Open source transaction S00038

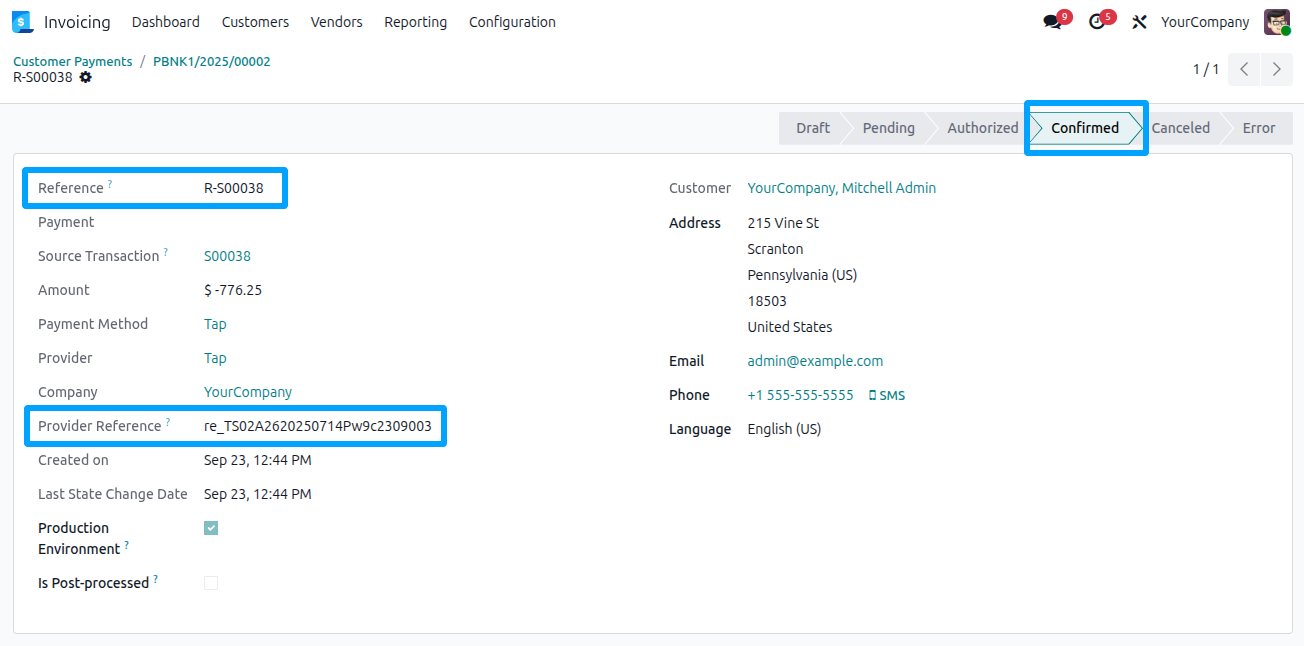[227, 255]
